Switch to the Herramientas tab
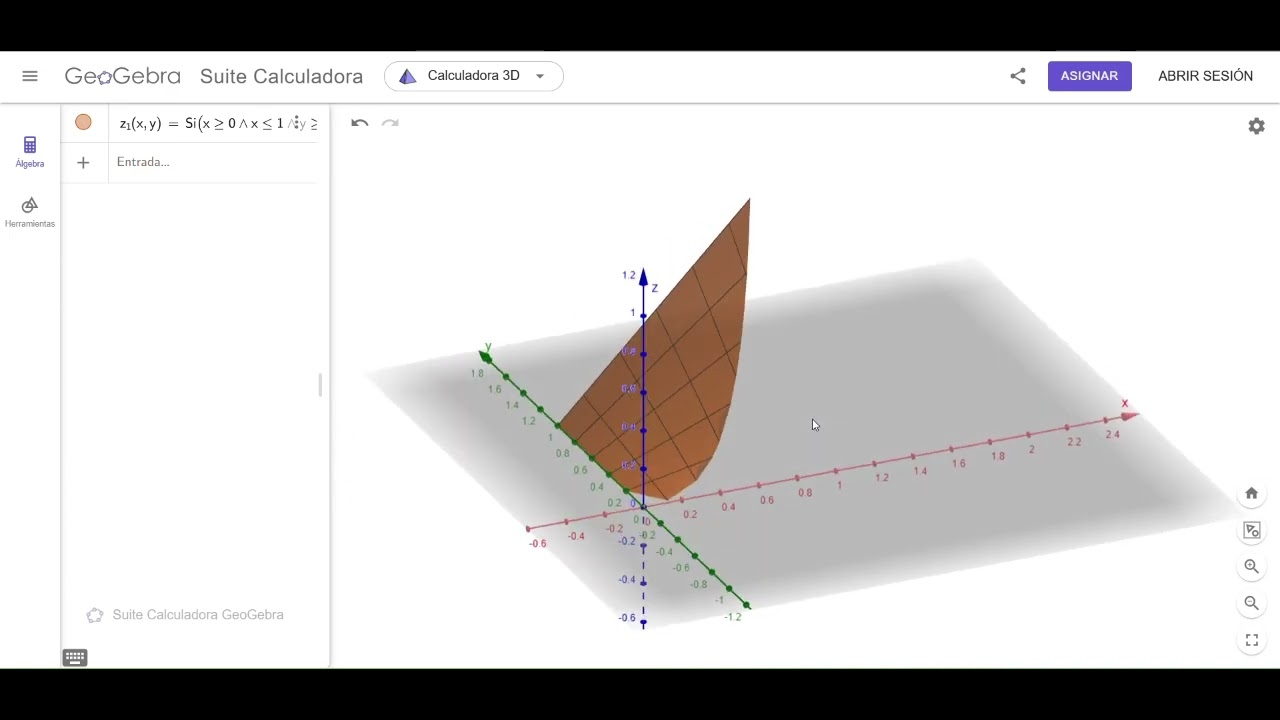This screenshot has width=1280, height=720. (30, 212)
